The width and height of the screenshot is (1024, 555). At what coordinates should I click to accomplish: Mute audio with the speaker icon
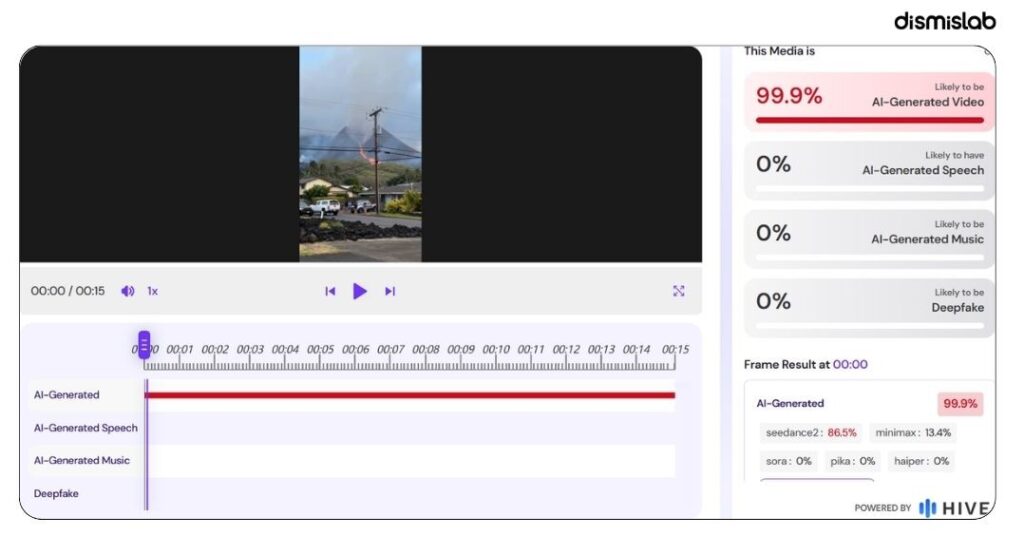click(127, 291)
